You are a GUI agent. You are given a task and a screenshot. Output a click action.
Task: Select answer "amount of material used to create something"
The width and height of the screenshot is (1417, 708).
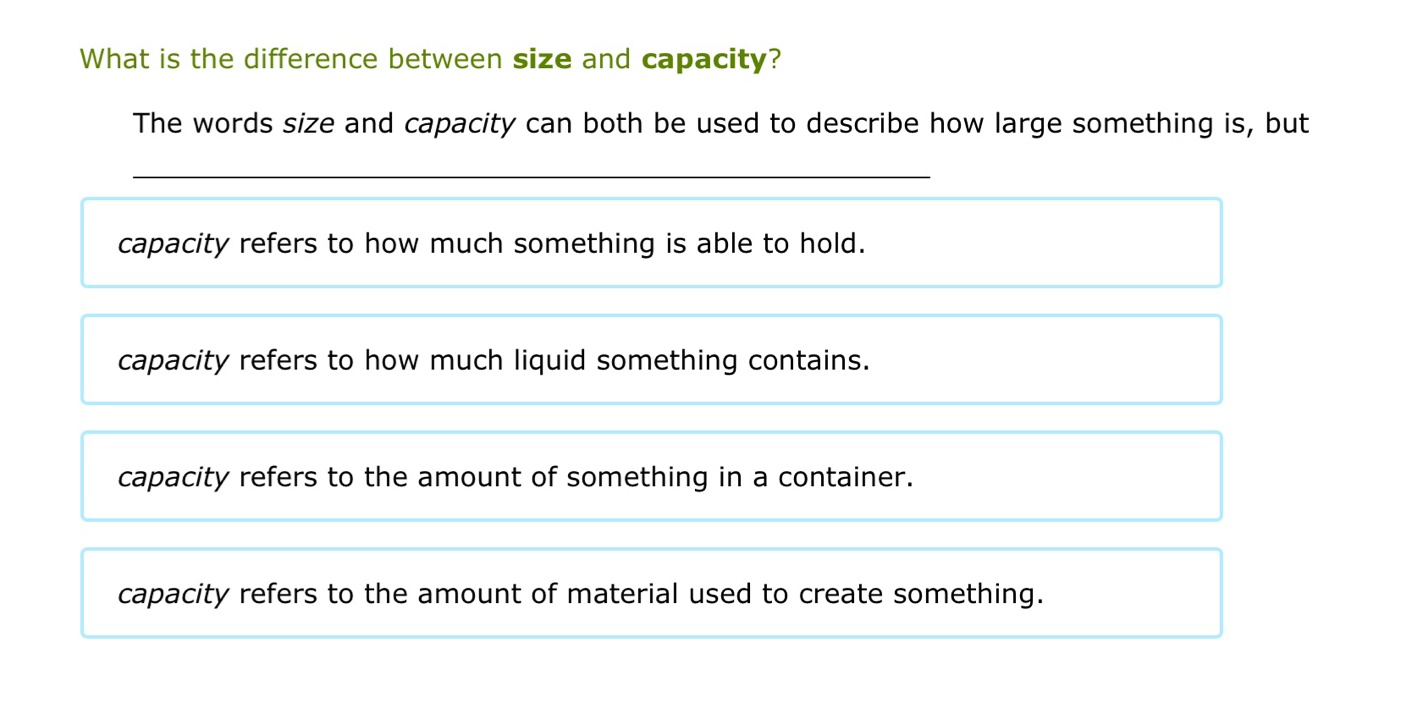click(x=651, y=594)
